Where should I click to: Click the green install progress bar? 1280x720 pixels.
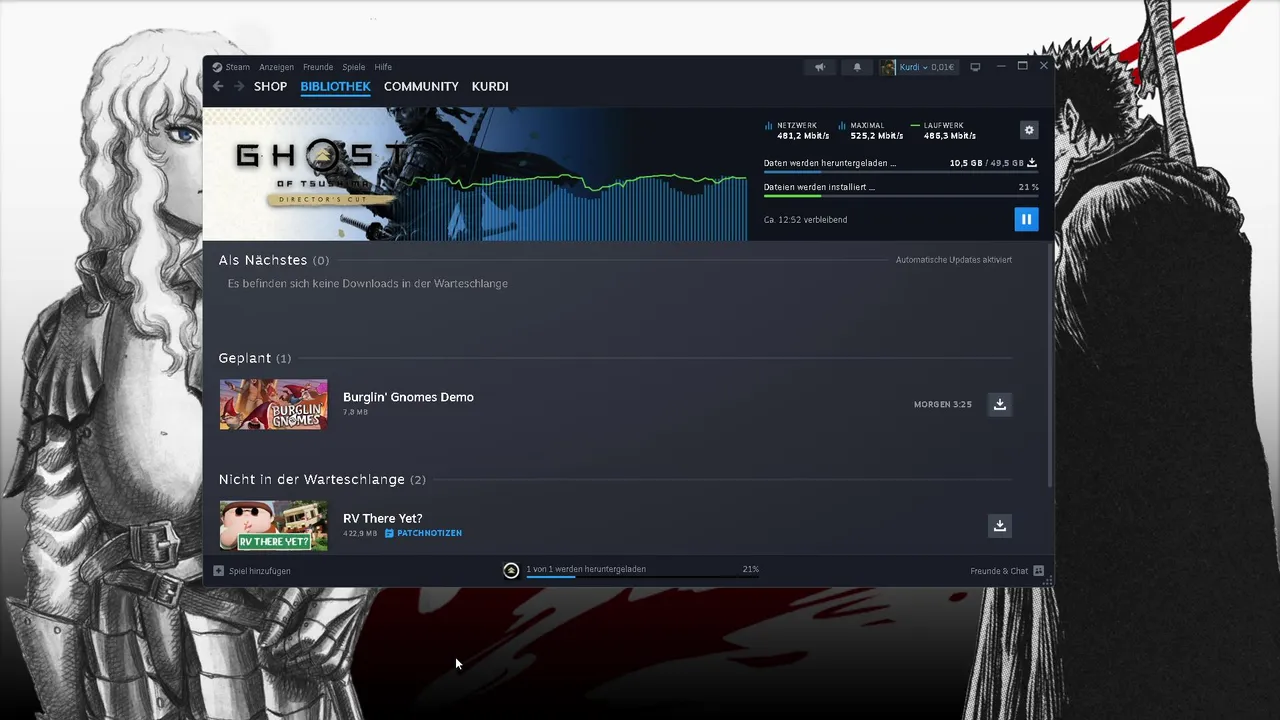click(900, 196)
